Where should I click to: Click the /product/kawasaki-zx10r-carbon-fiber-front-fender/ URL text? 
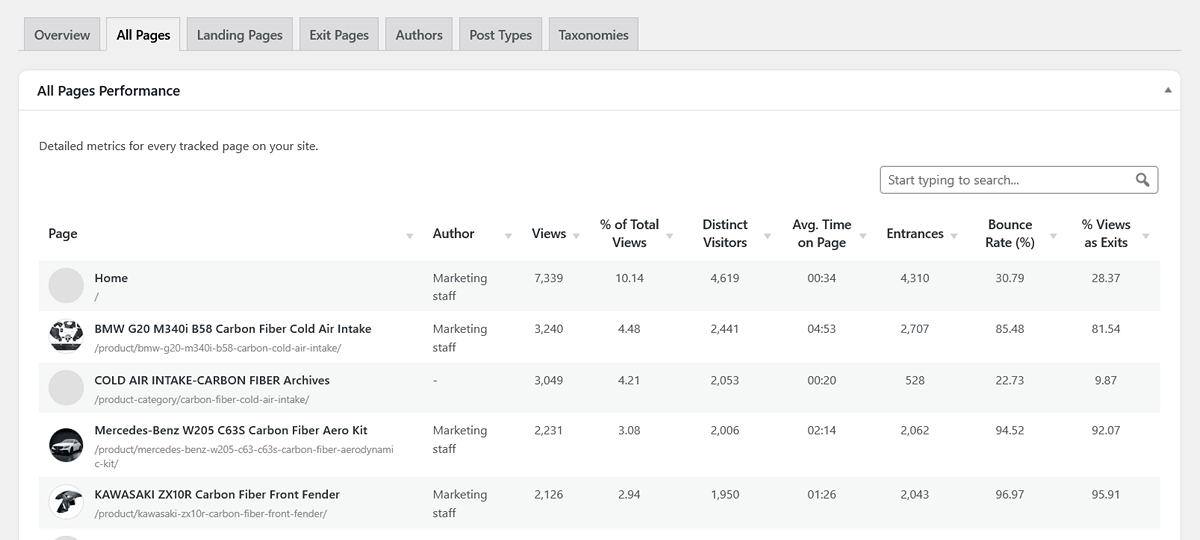pyautogui.click(x=211, y=514)
